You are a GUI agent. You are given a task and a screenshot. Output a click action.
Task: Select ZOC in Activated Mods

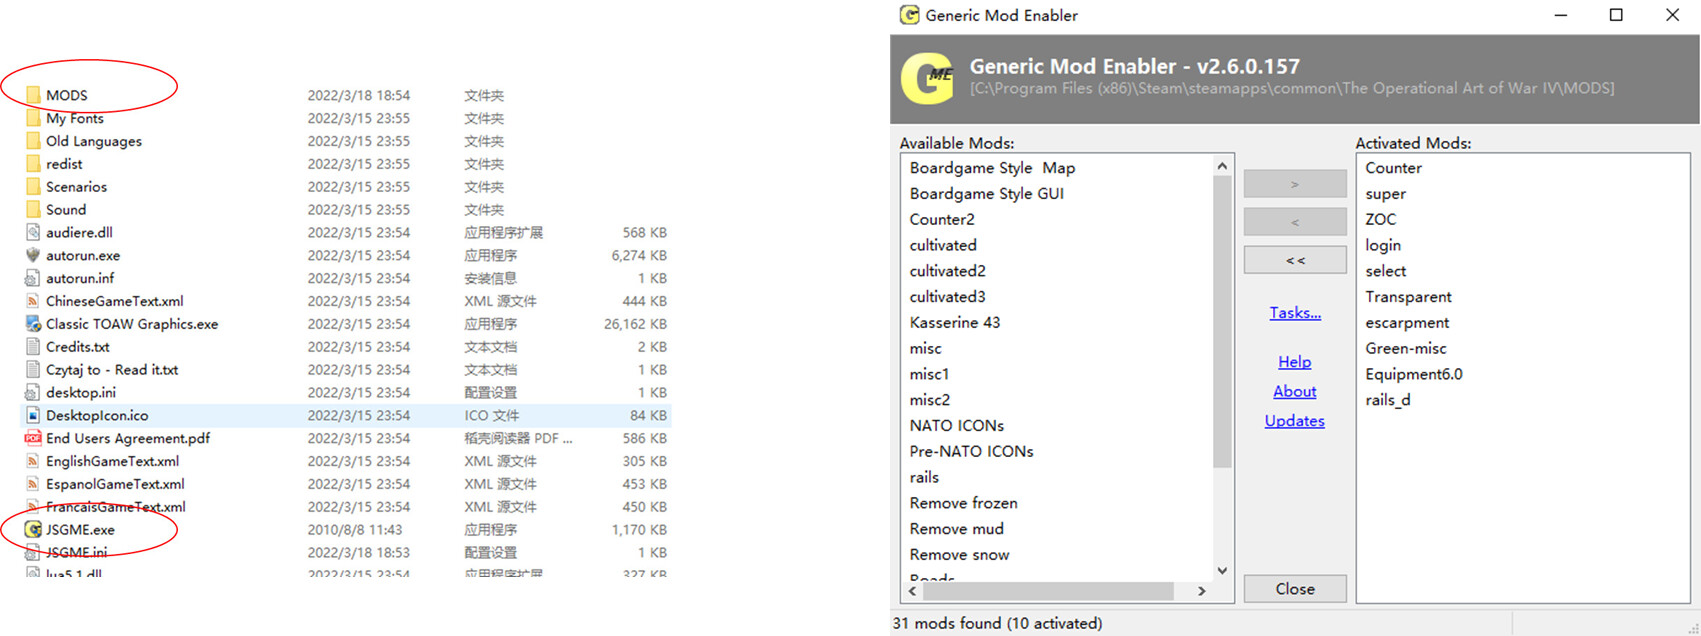tap(1380, 220)
